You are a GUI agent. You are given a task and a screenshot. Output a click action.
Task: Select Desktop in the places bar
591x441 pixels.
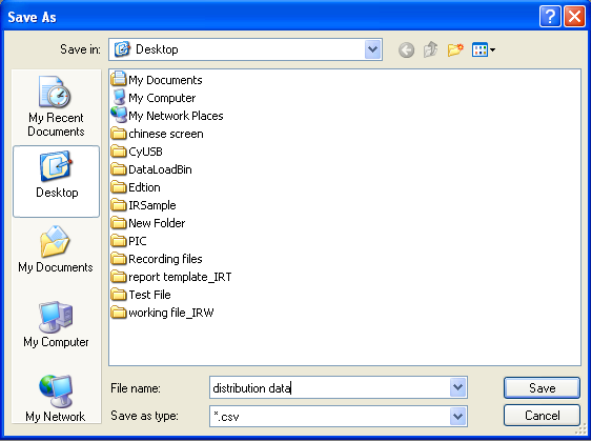coord(57,181)
